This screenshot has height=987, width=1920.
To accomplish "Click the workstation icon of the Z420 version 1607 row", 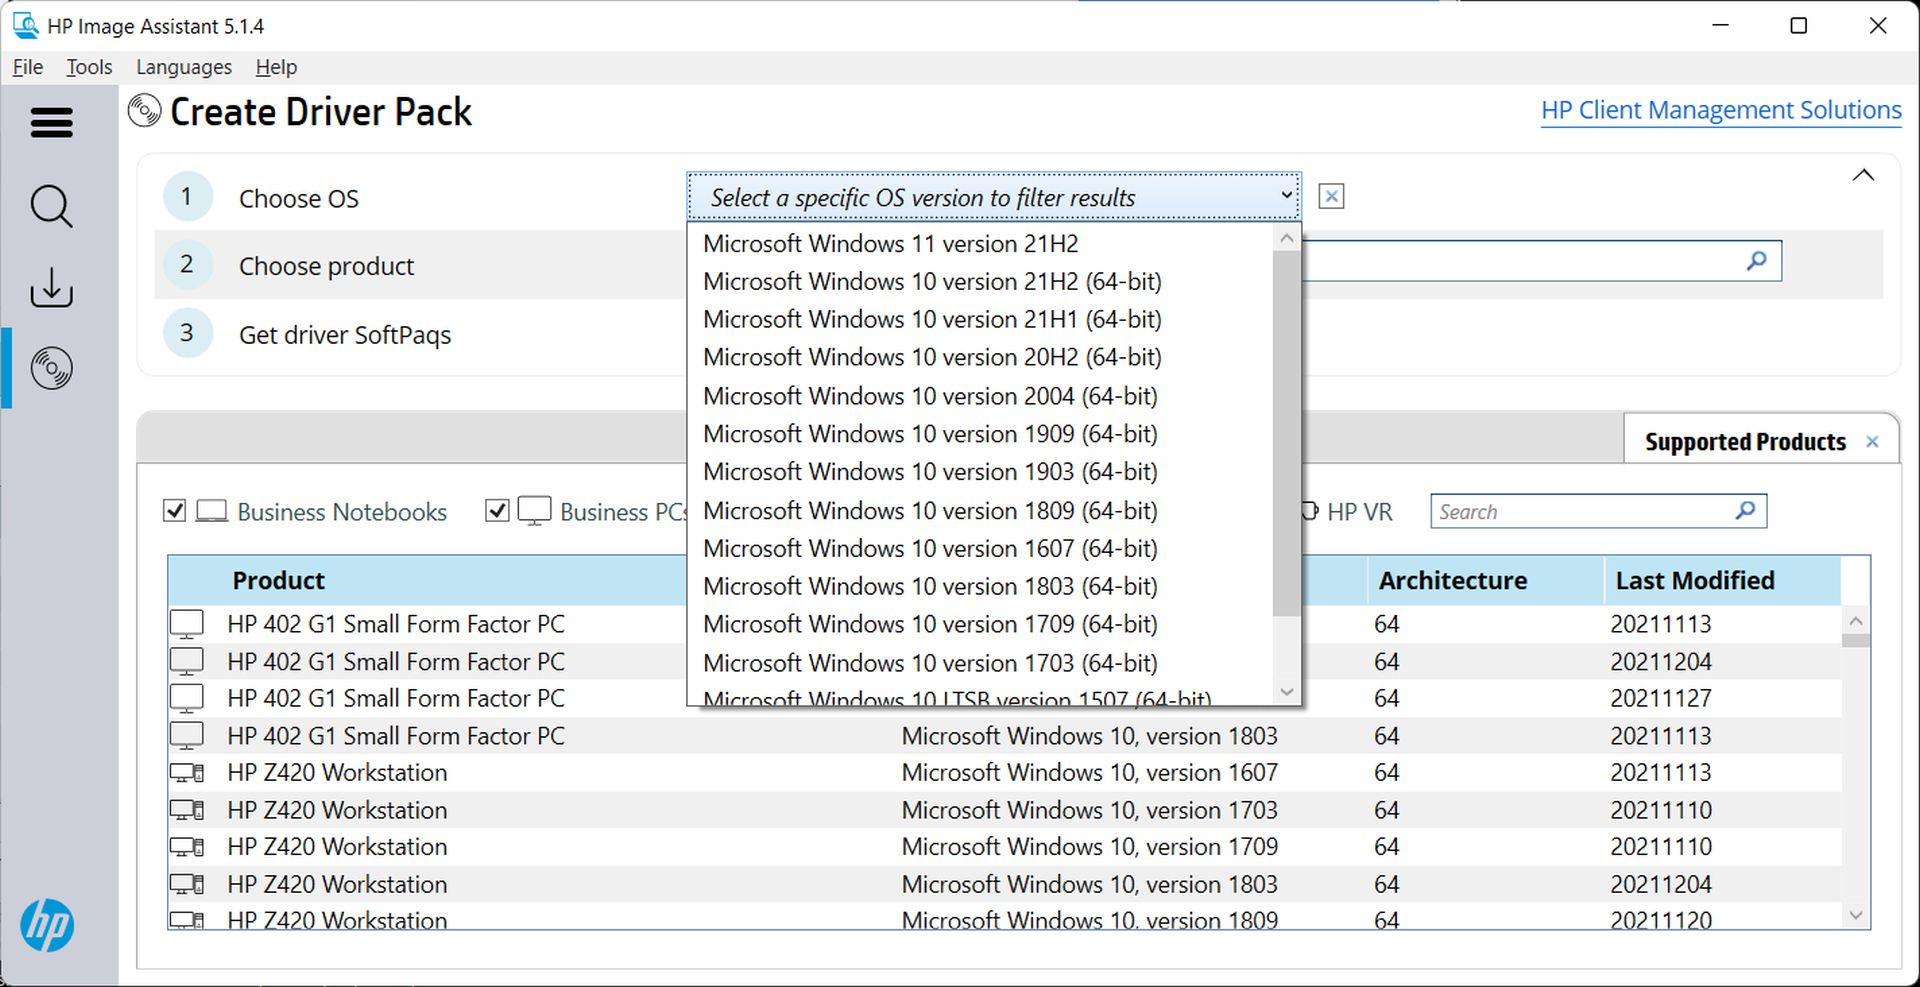I will pyautogui.click(x=187, y=773).
